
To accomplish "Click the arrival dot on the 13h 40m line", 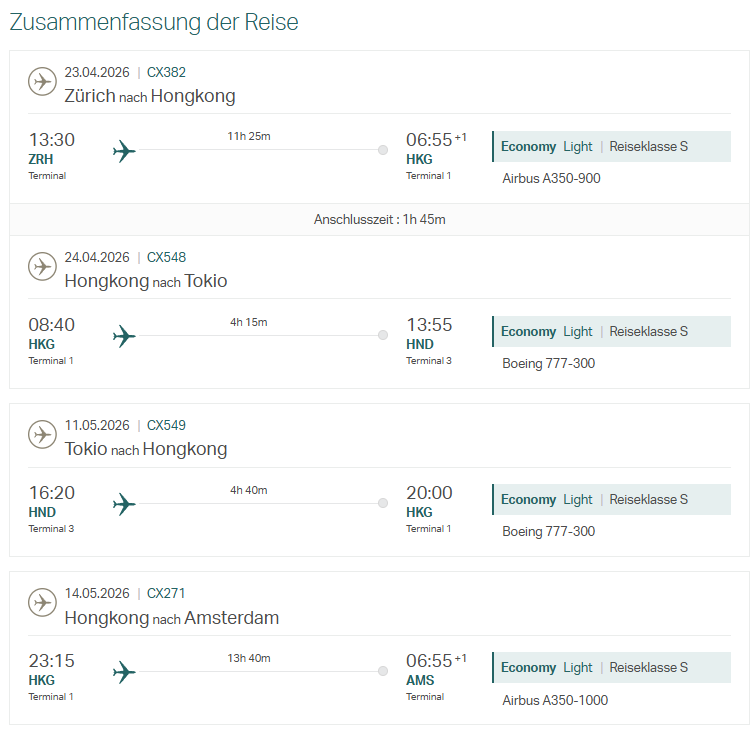I will click(x=383, y=671).
